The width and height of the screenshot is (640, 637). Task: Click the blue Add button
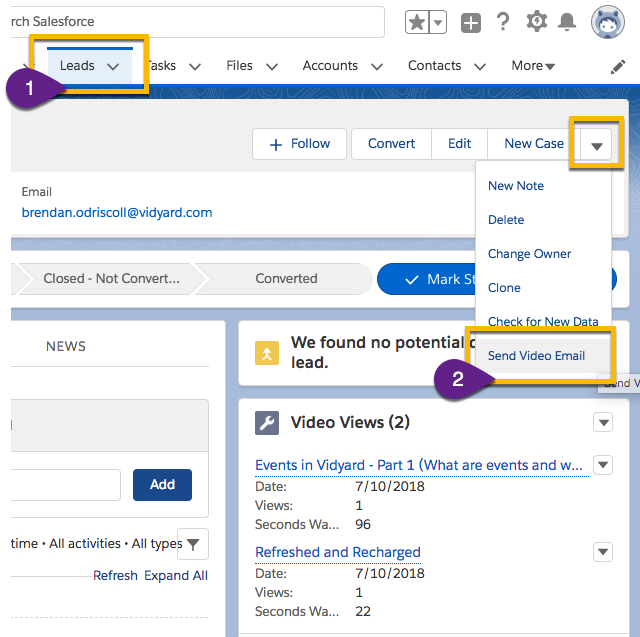(x=162, y=484)
